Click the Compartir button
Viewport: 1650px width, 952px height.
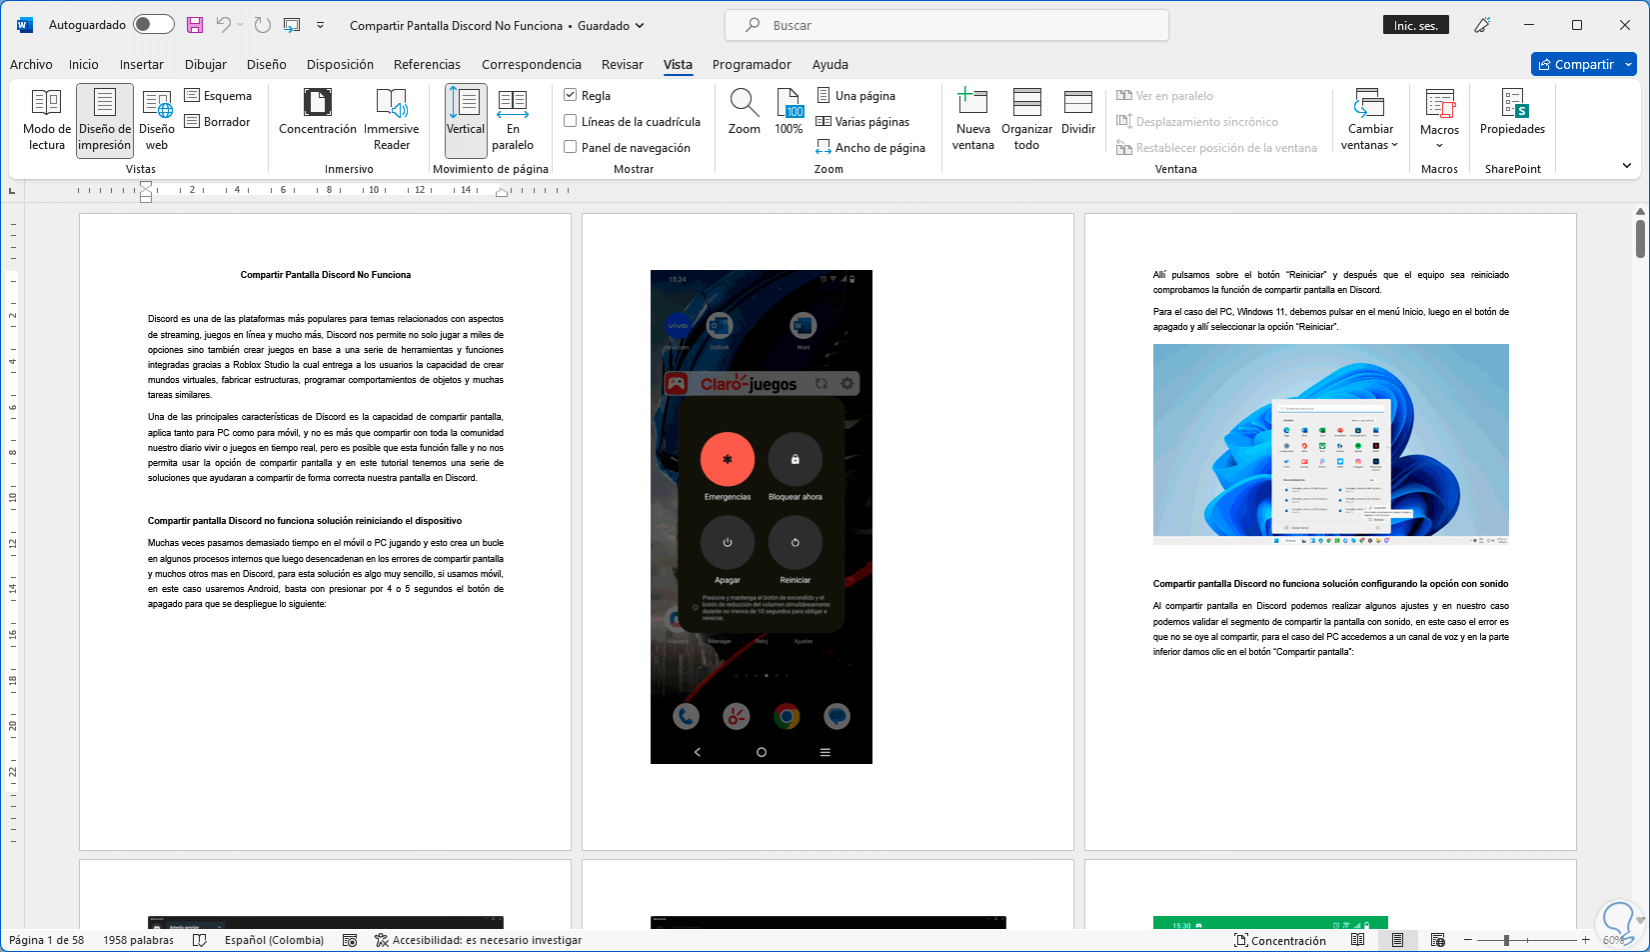(1575, 64)
